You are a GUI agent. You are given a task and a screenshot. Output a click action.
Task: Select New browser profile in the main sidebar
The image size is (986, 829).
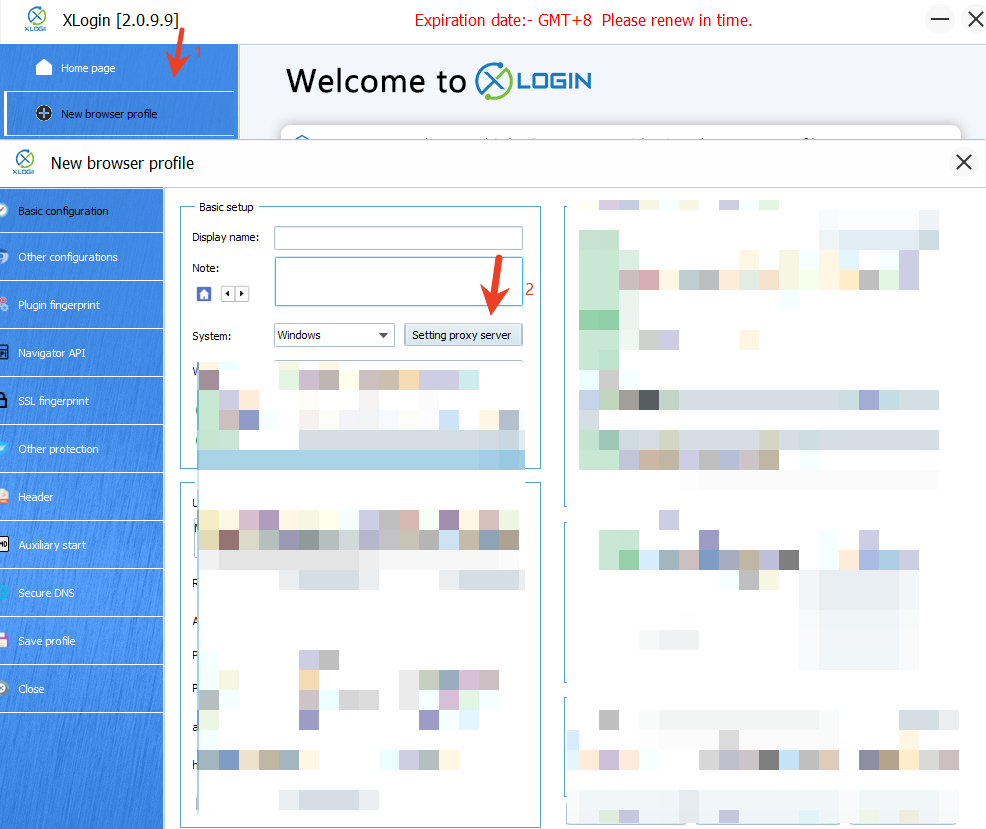pos(119,114)
